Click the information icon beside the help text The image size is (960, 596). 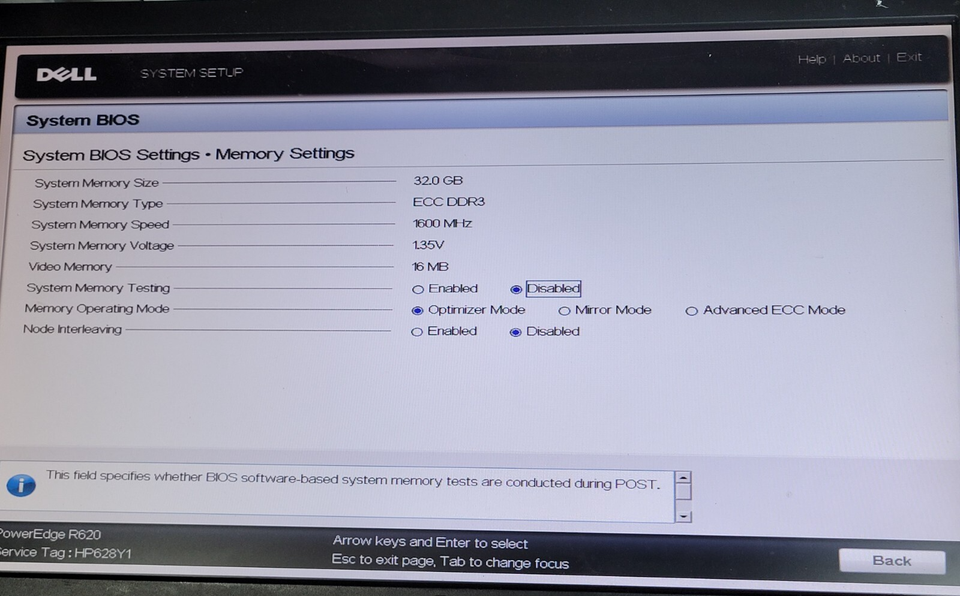(22, 486)
